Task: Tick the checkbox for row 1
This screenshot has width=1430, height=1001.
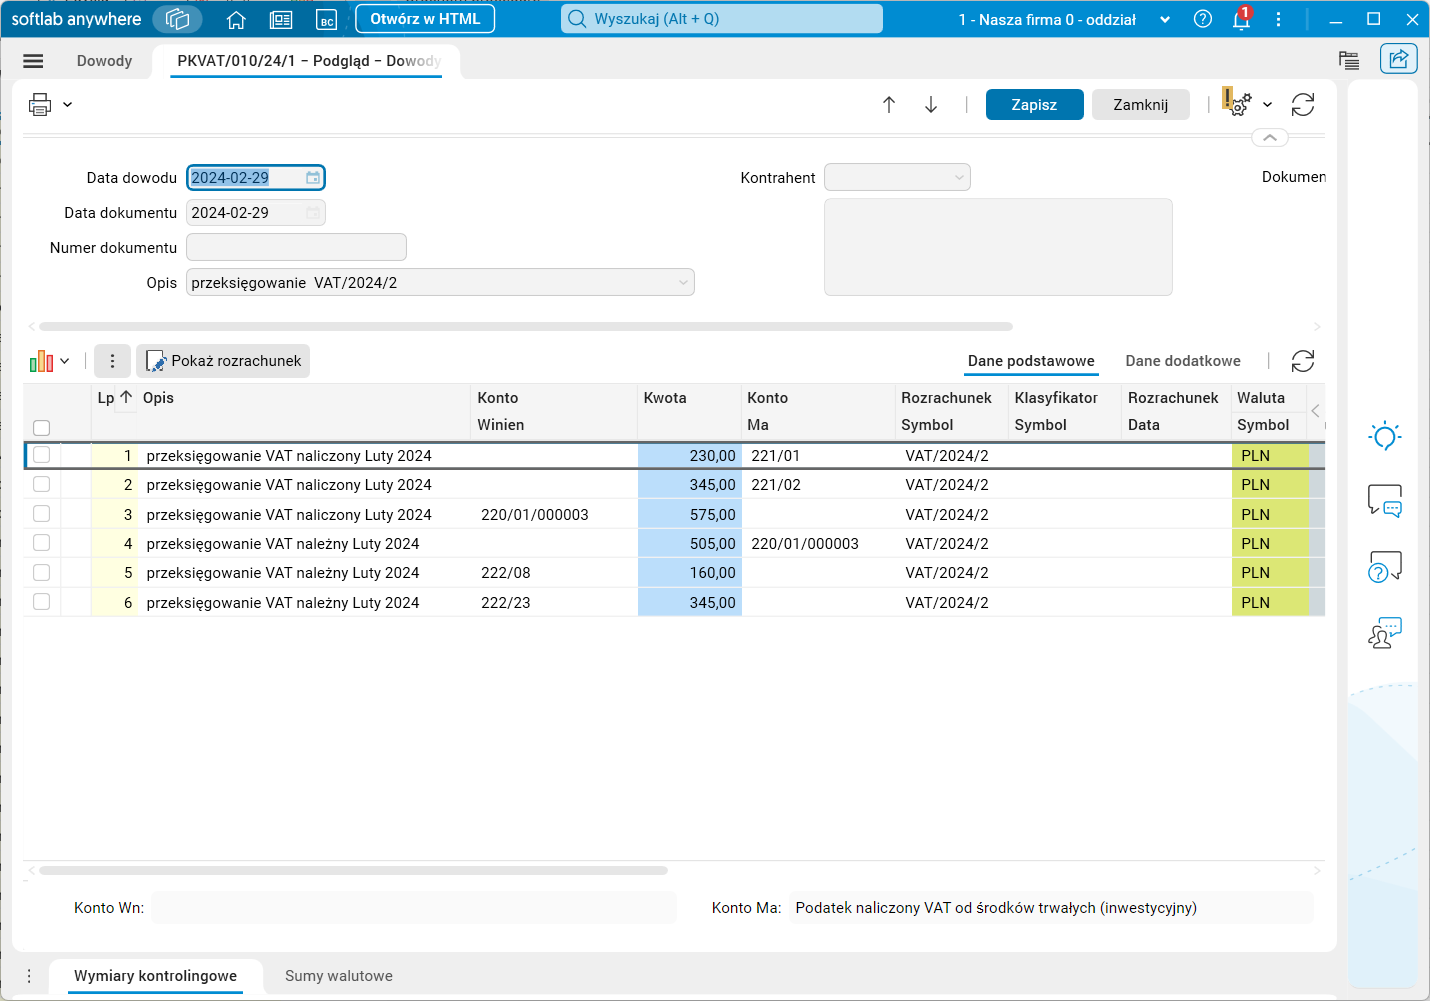Action: [x=41, y=455]
